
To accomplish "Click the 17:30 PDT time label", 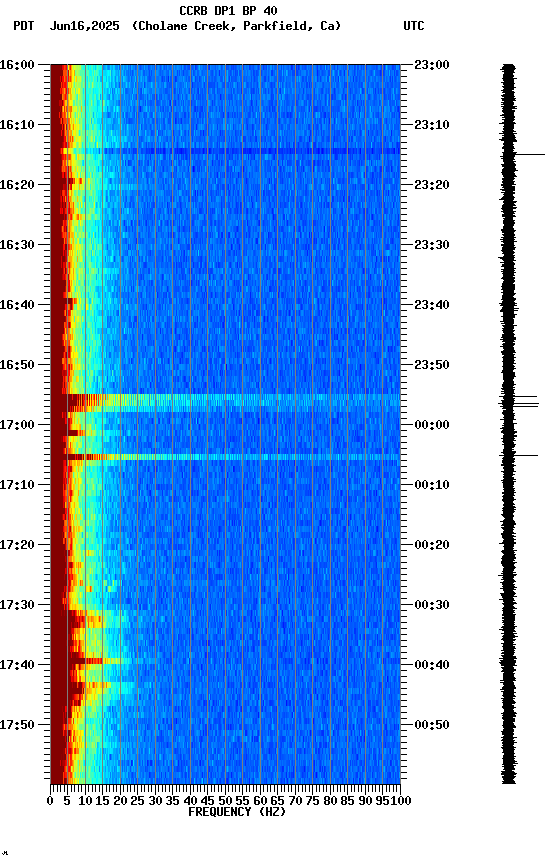I will point(17,606).
